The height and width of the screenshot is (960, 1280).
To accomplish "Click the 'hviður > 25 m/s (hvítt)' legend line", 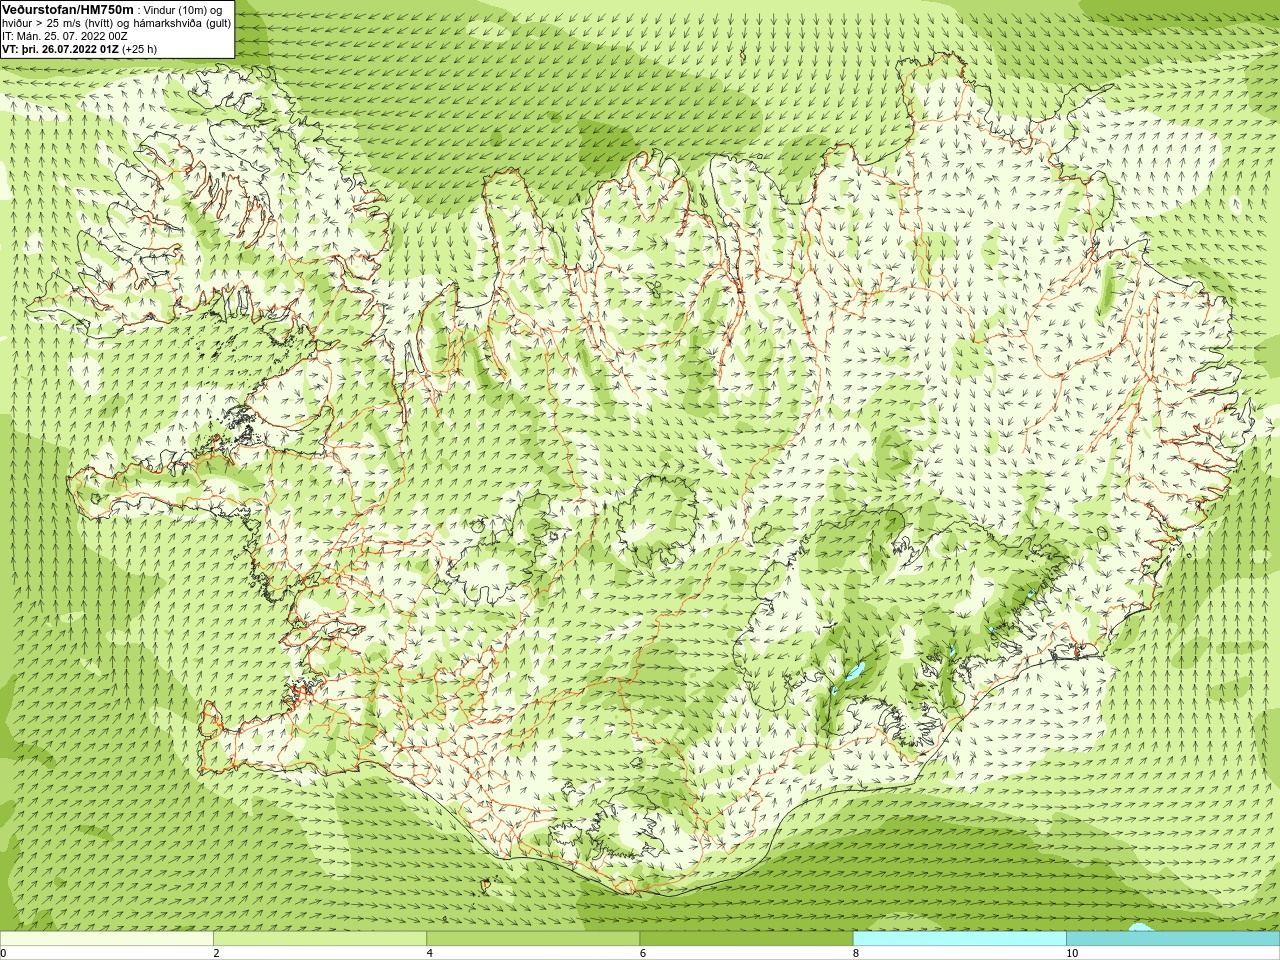I will pos(117,22).
